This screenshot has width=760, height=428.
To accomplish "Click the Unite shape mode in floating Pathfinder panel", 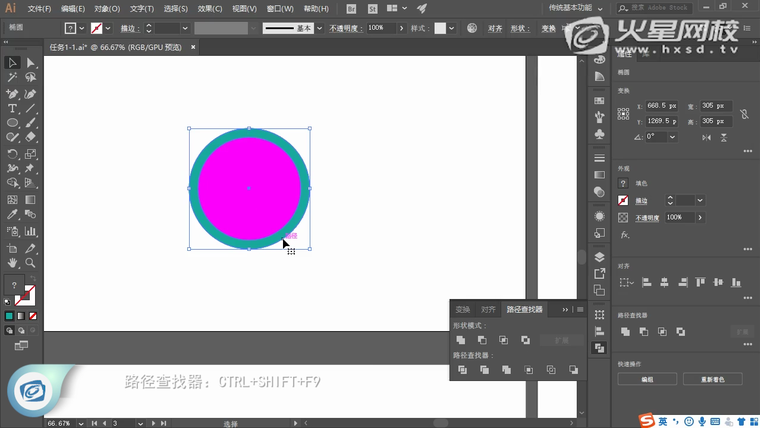I will point(462,340).
